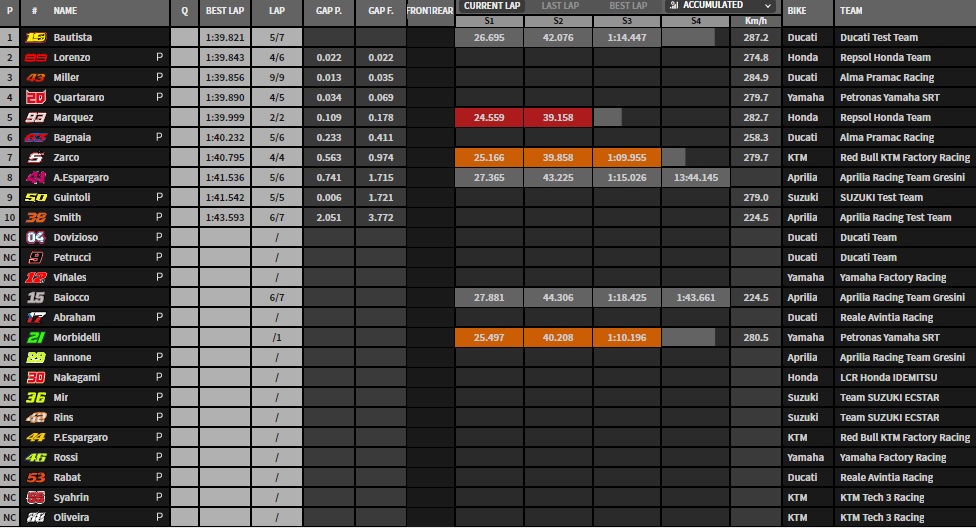
Task: Click Bautista's best lap 1:39.821
Action: pyautogui.click(x=225, y=37)
